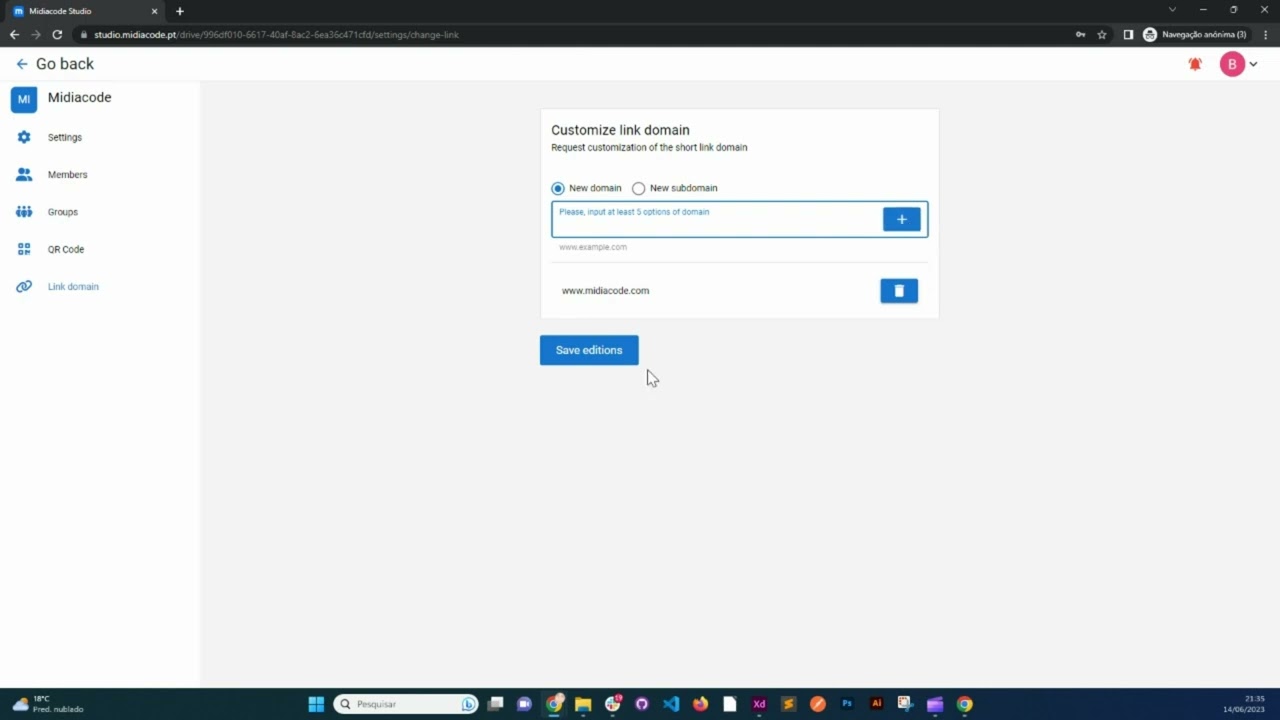The width and height of the screenshot is (1280, 720).
Task: Reload the page in the browser
Action: (57, 35)
